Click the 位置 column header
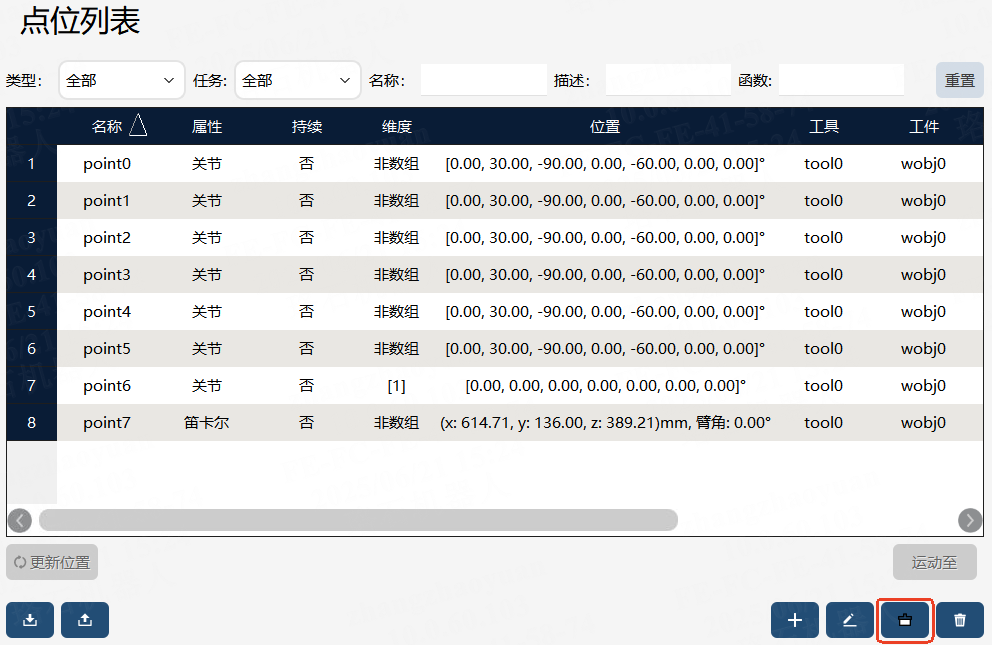The height and width of the screenshot is (645, 992). pos(605,126)
